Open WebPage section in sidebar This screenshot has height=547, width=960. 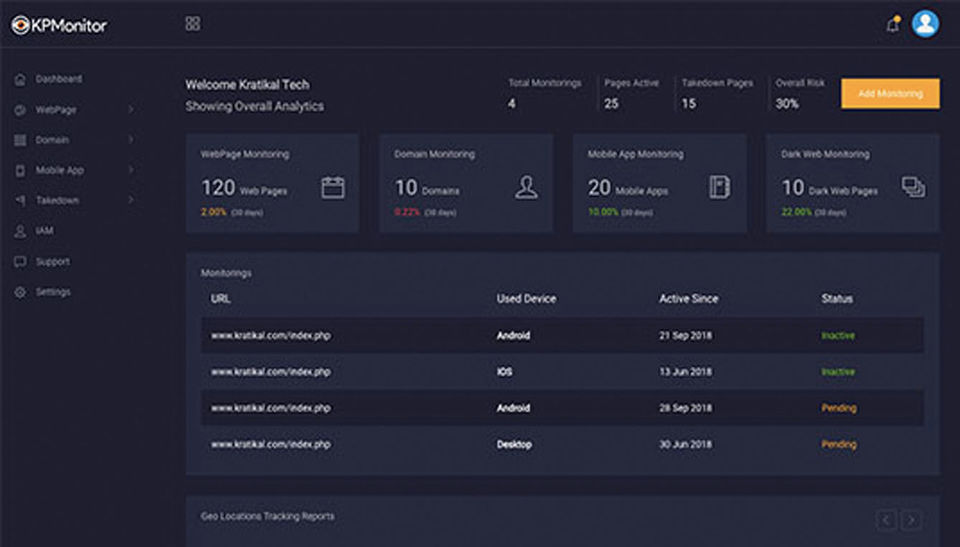click(56, 110)
